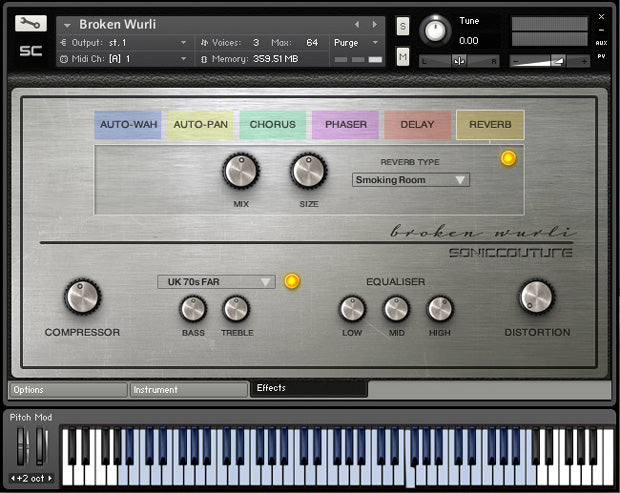Image resolution: width=620 pixels, height=493 pixels.
Task: Select the CHORUS effect tab
Action: coord(272,125)
